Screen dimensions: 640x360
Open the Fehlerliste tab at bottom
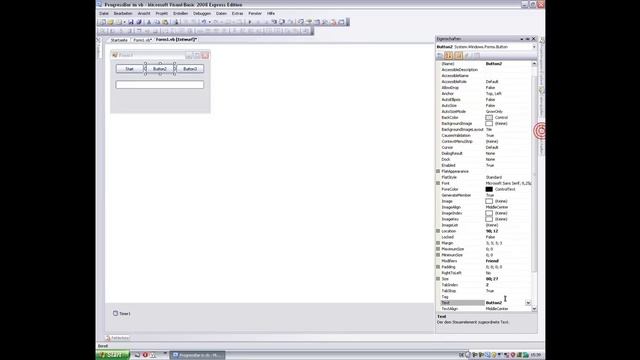pyautogui.click(x=118, y=338)
